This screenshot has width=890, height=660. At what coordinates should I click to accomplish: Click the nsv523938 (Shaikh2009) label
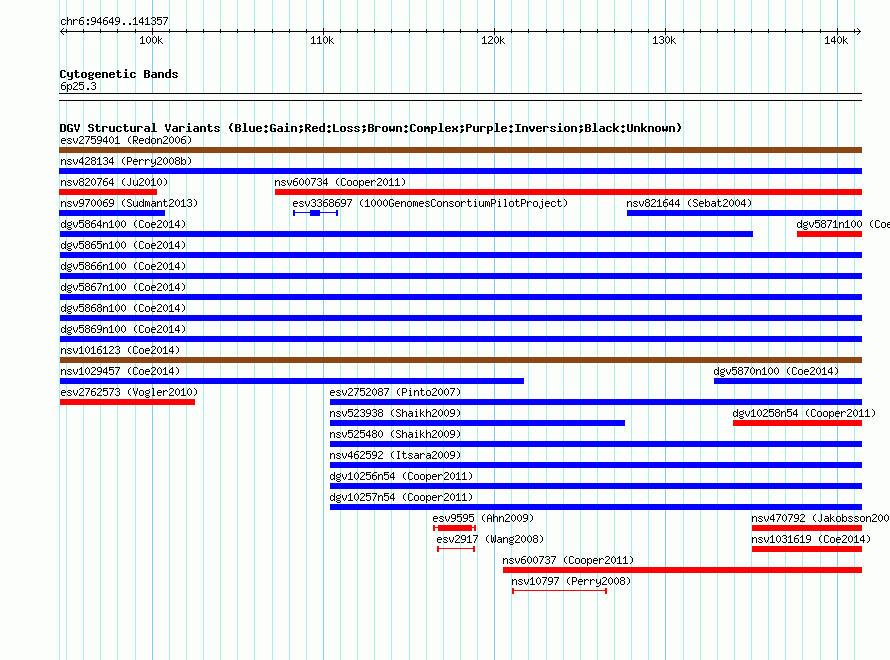pos(395,413)
